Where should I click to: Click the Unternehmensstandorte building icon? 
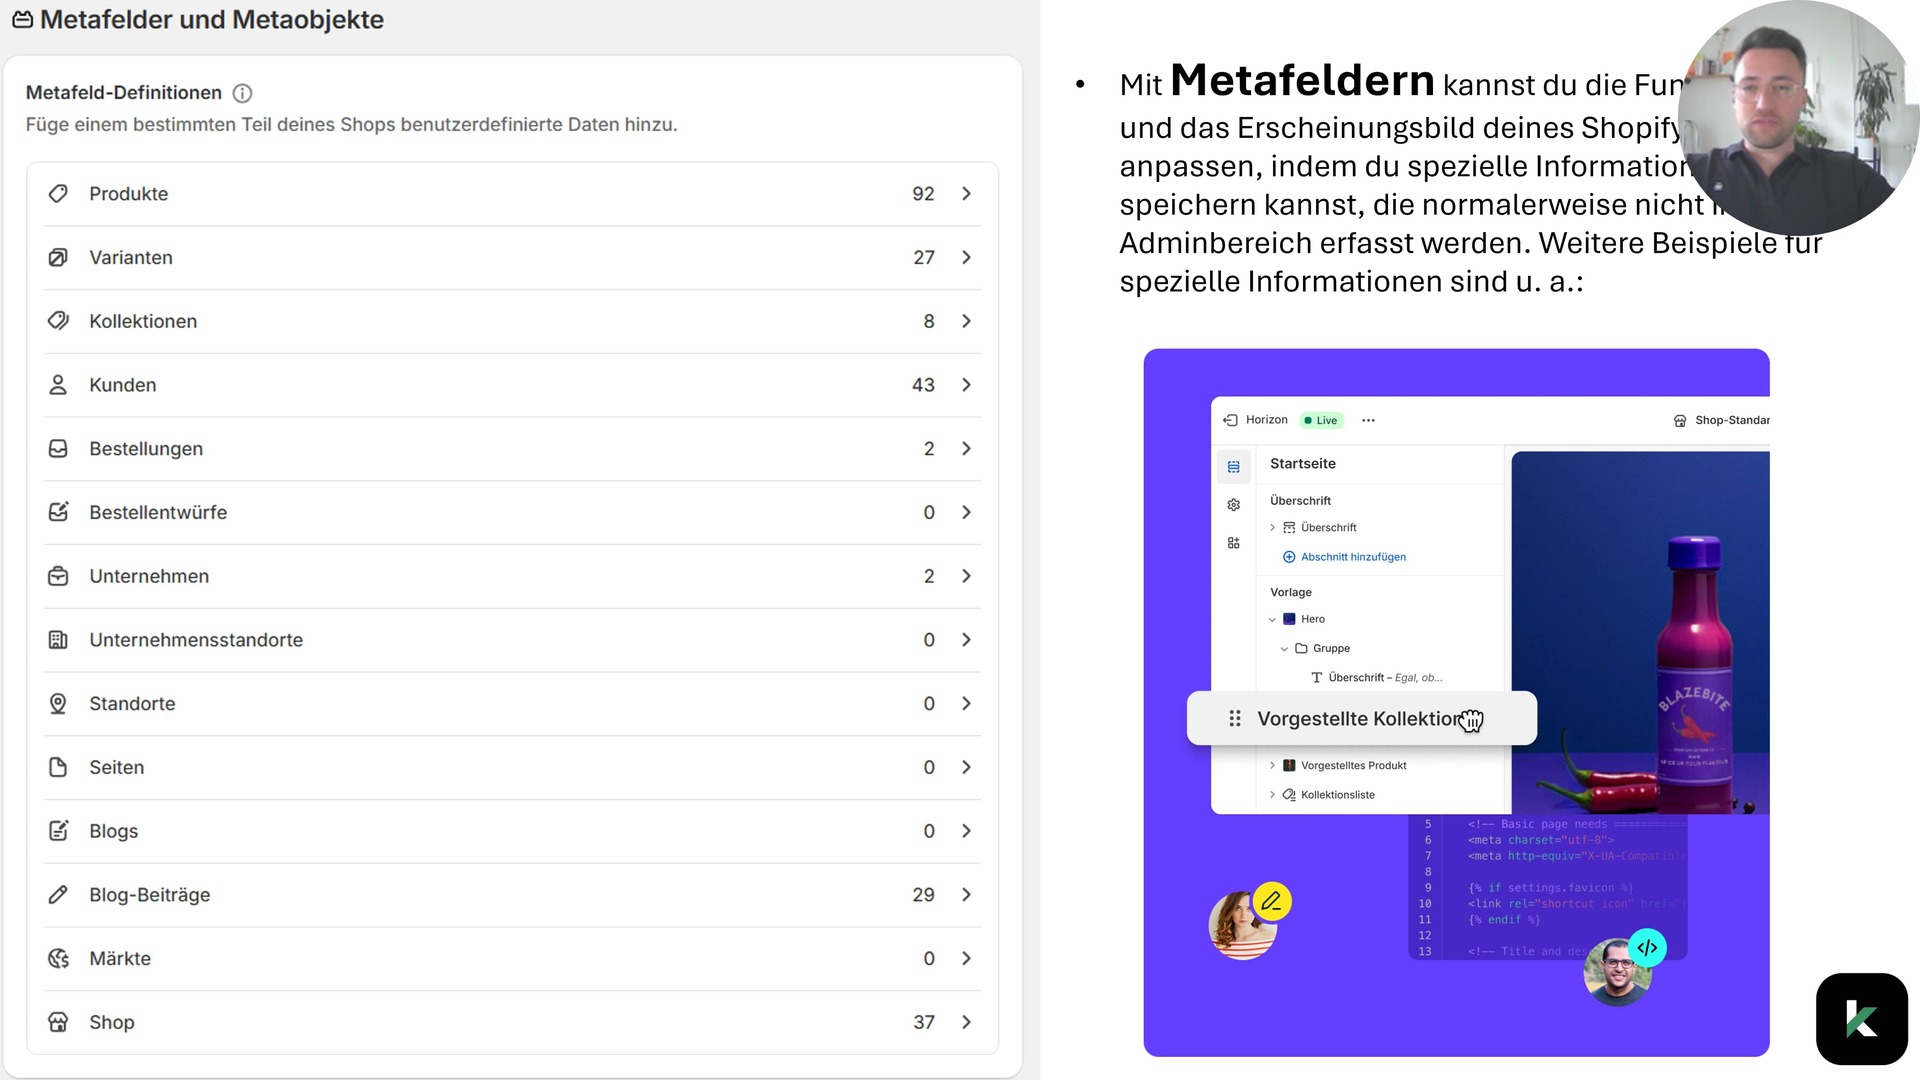pyautogui.click(x=58, y=640)
